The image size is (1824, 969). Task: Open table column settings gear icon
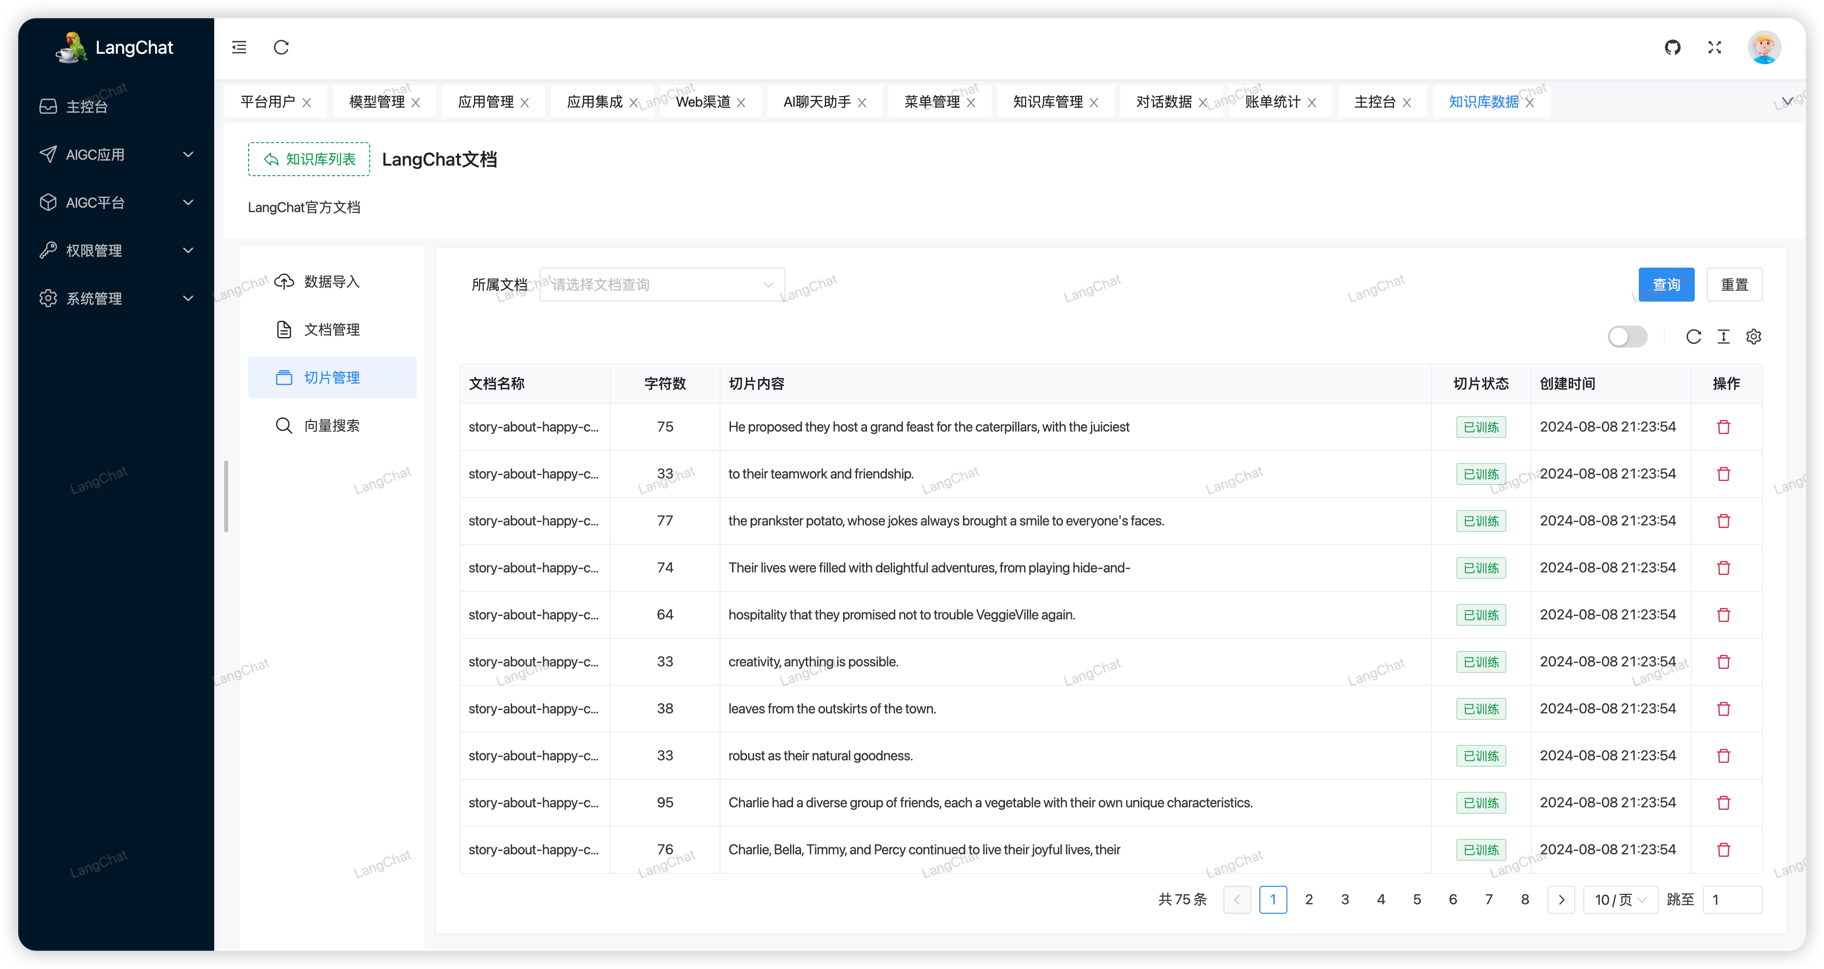[x=1753, y=337]
